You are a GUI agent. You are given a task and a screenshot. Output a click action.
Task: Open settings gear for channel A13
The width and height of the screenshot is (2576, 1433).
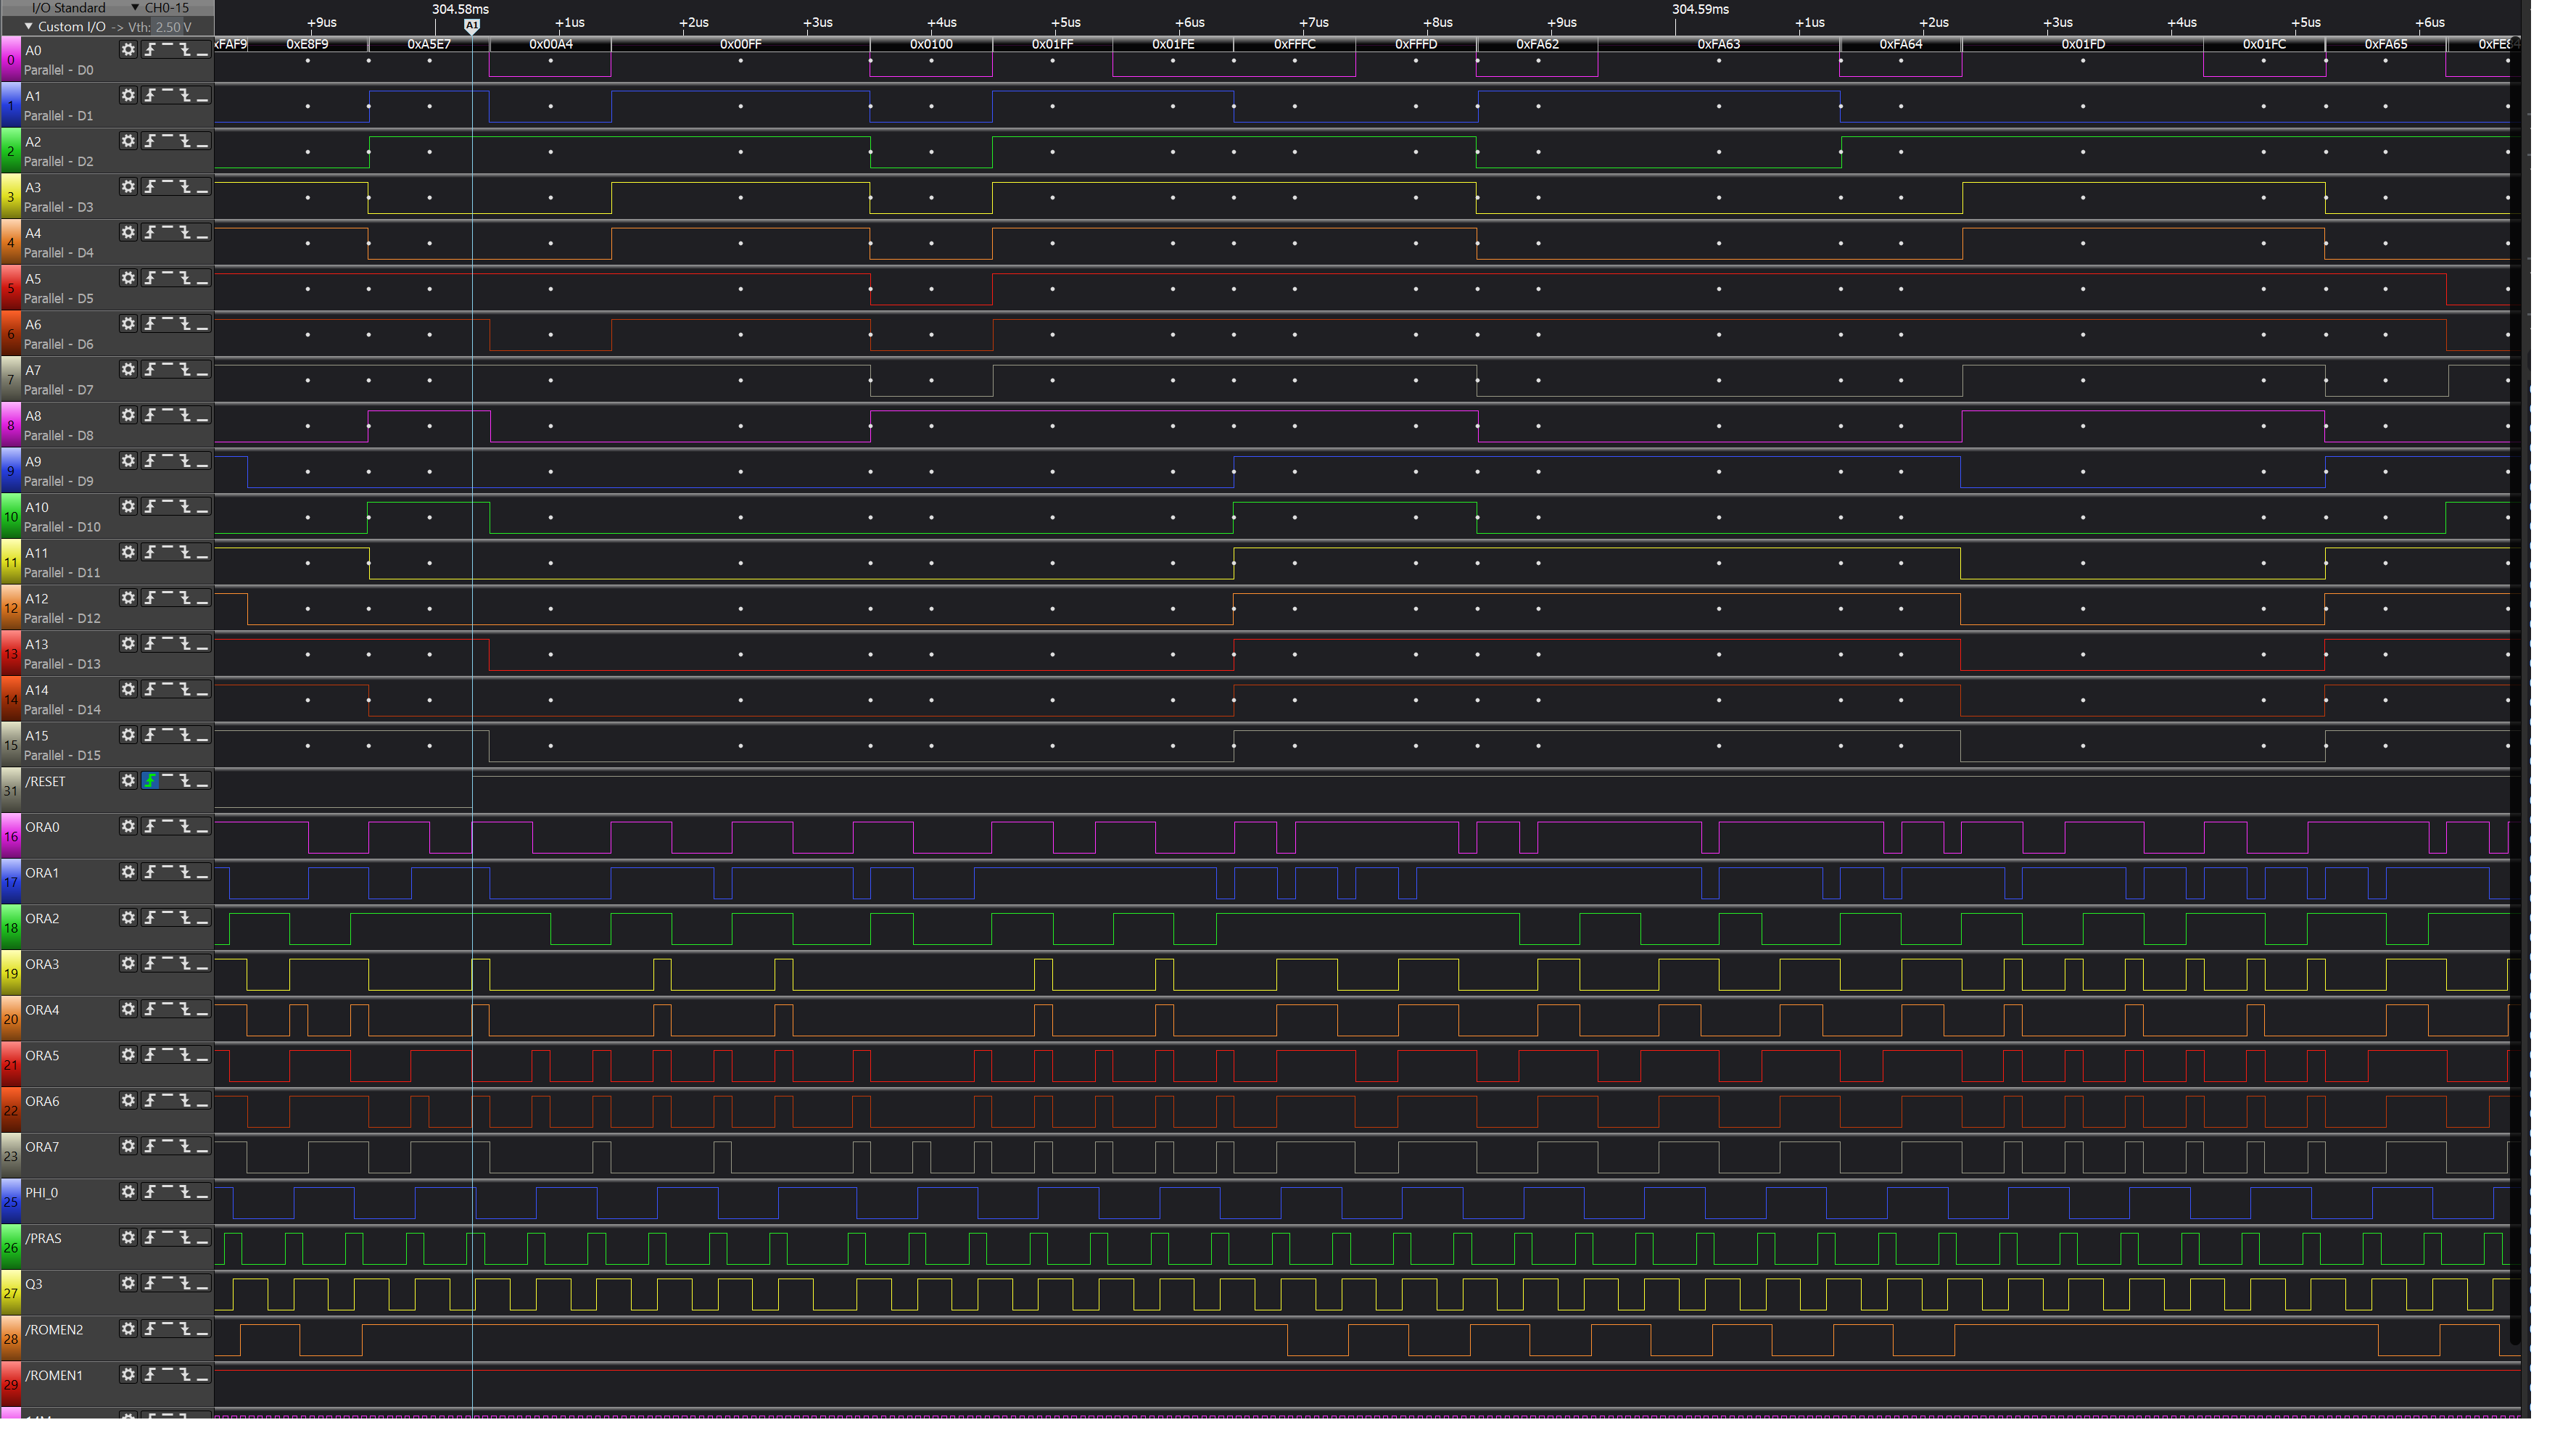pos(128,643)
